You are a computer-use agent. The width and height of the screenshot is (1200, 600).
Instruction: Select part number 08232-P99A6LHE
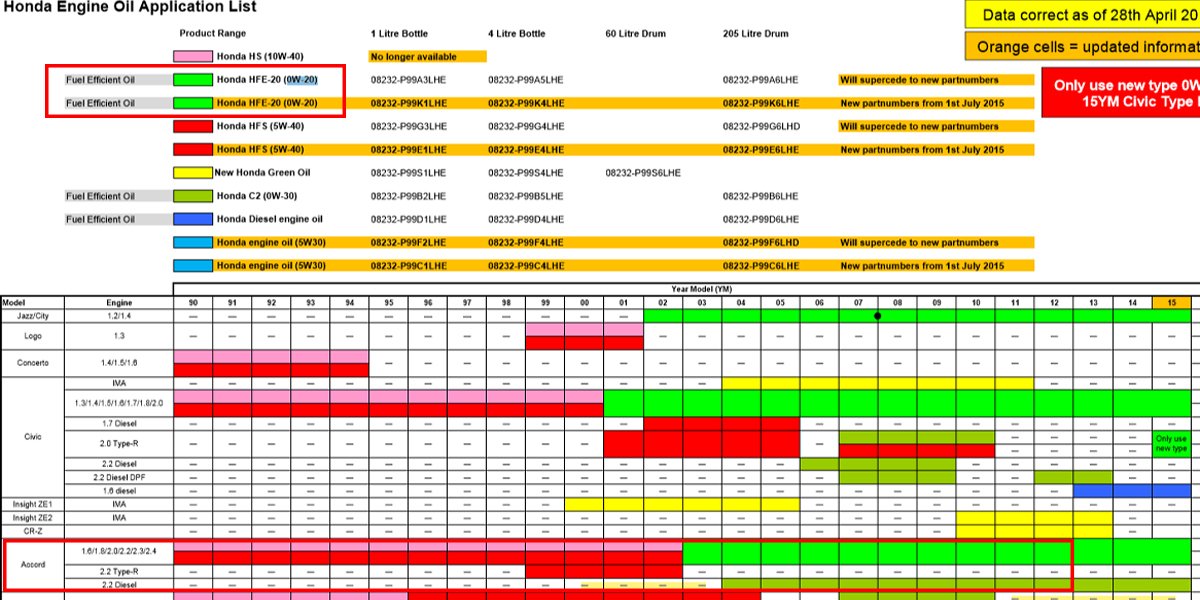[761, 80]
